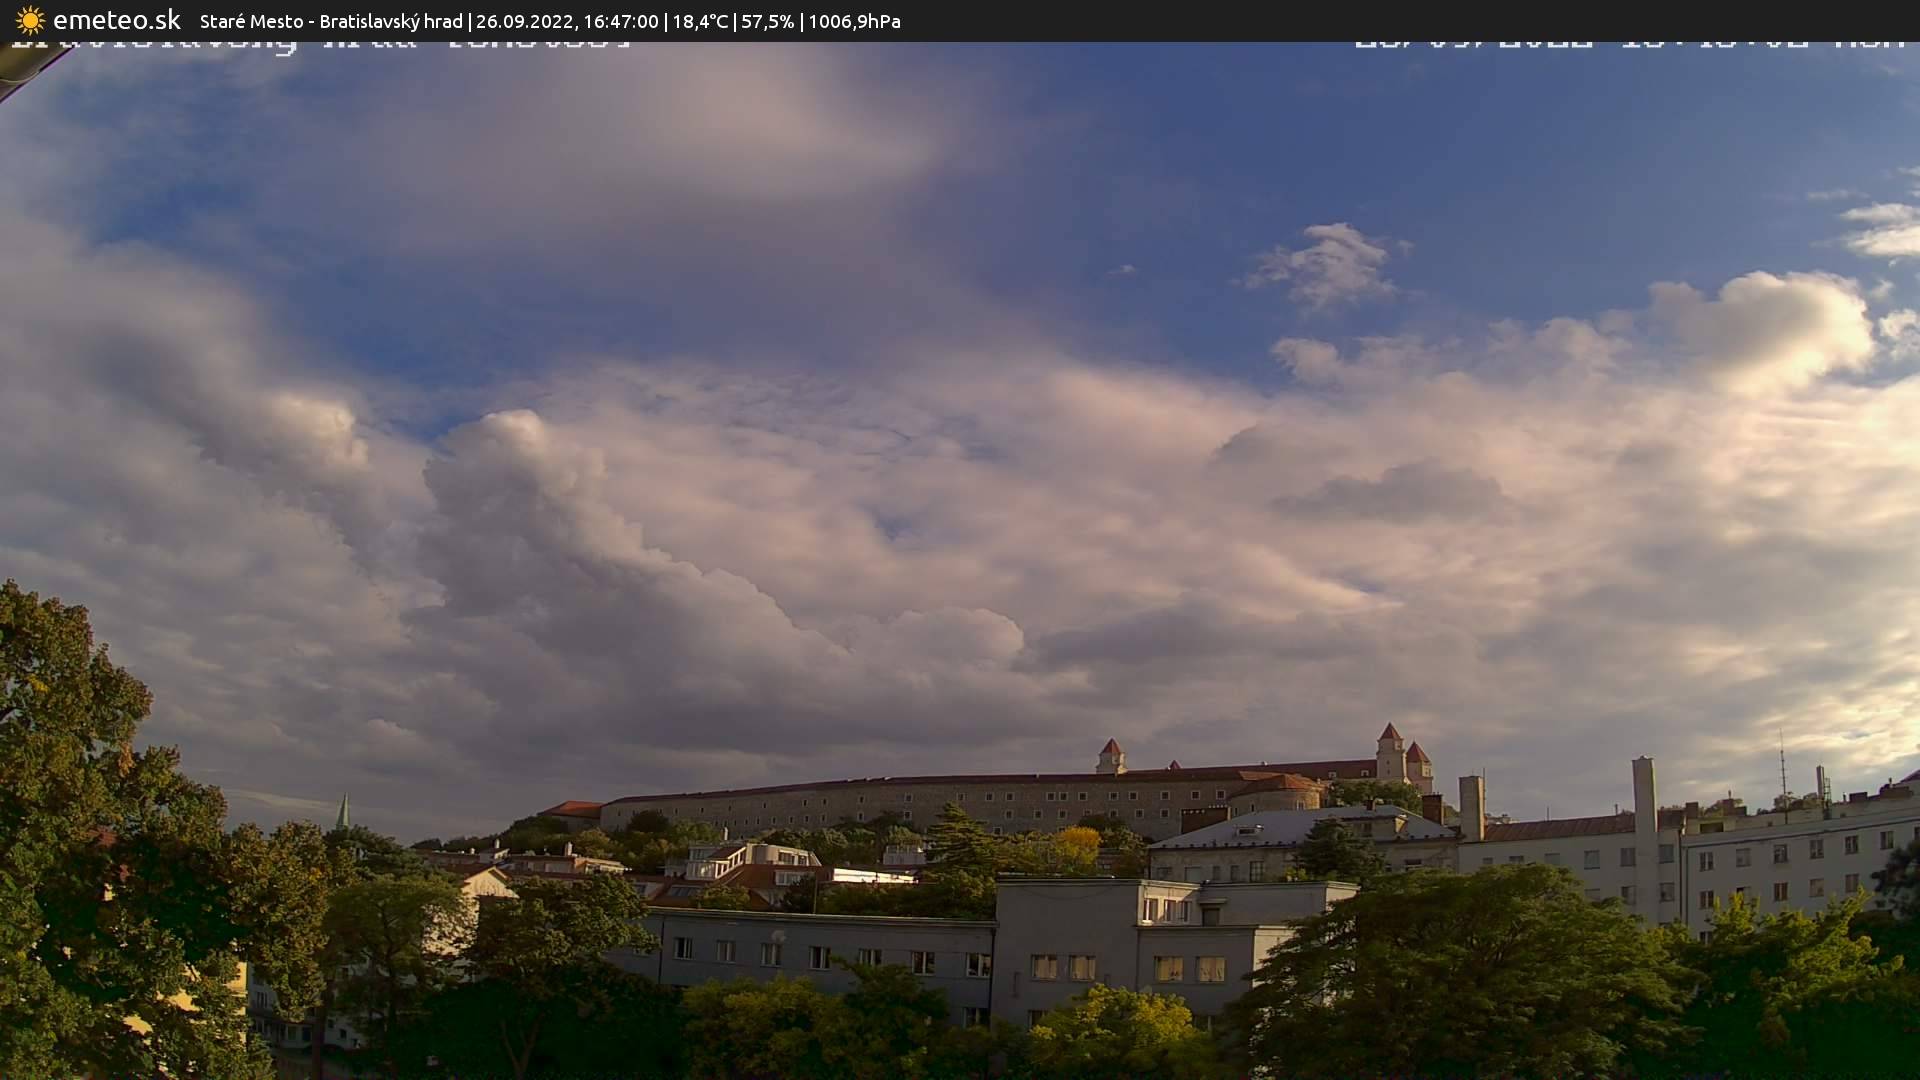This screenshot has height=1080, width=1920.
Task: Click the 57,5% humidity reading
Action: 767,21
